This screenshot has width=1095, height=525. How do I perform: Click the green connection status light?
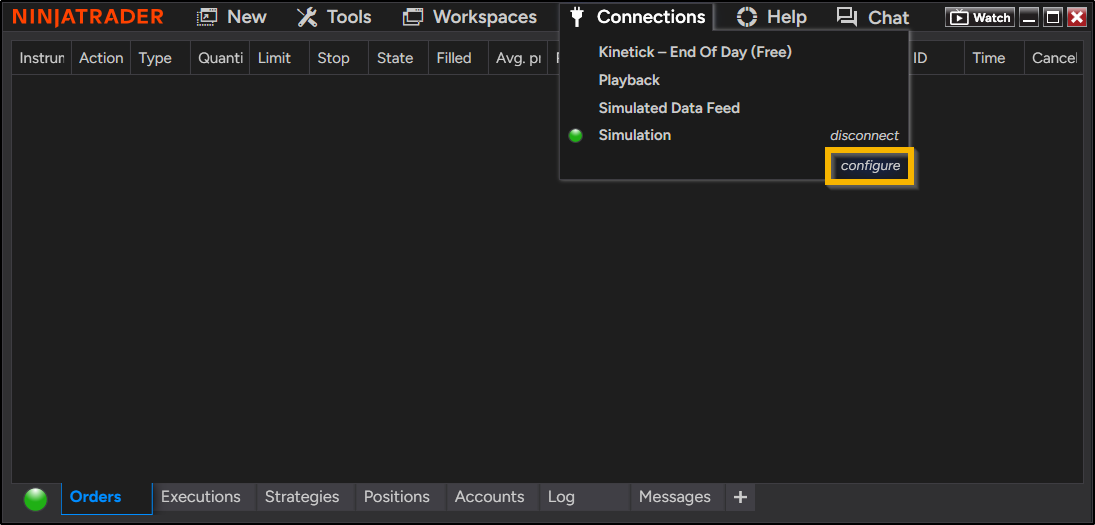[36, 499]
